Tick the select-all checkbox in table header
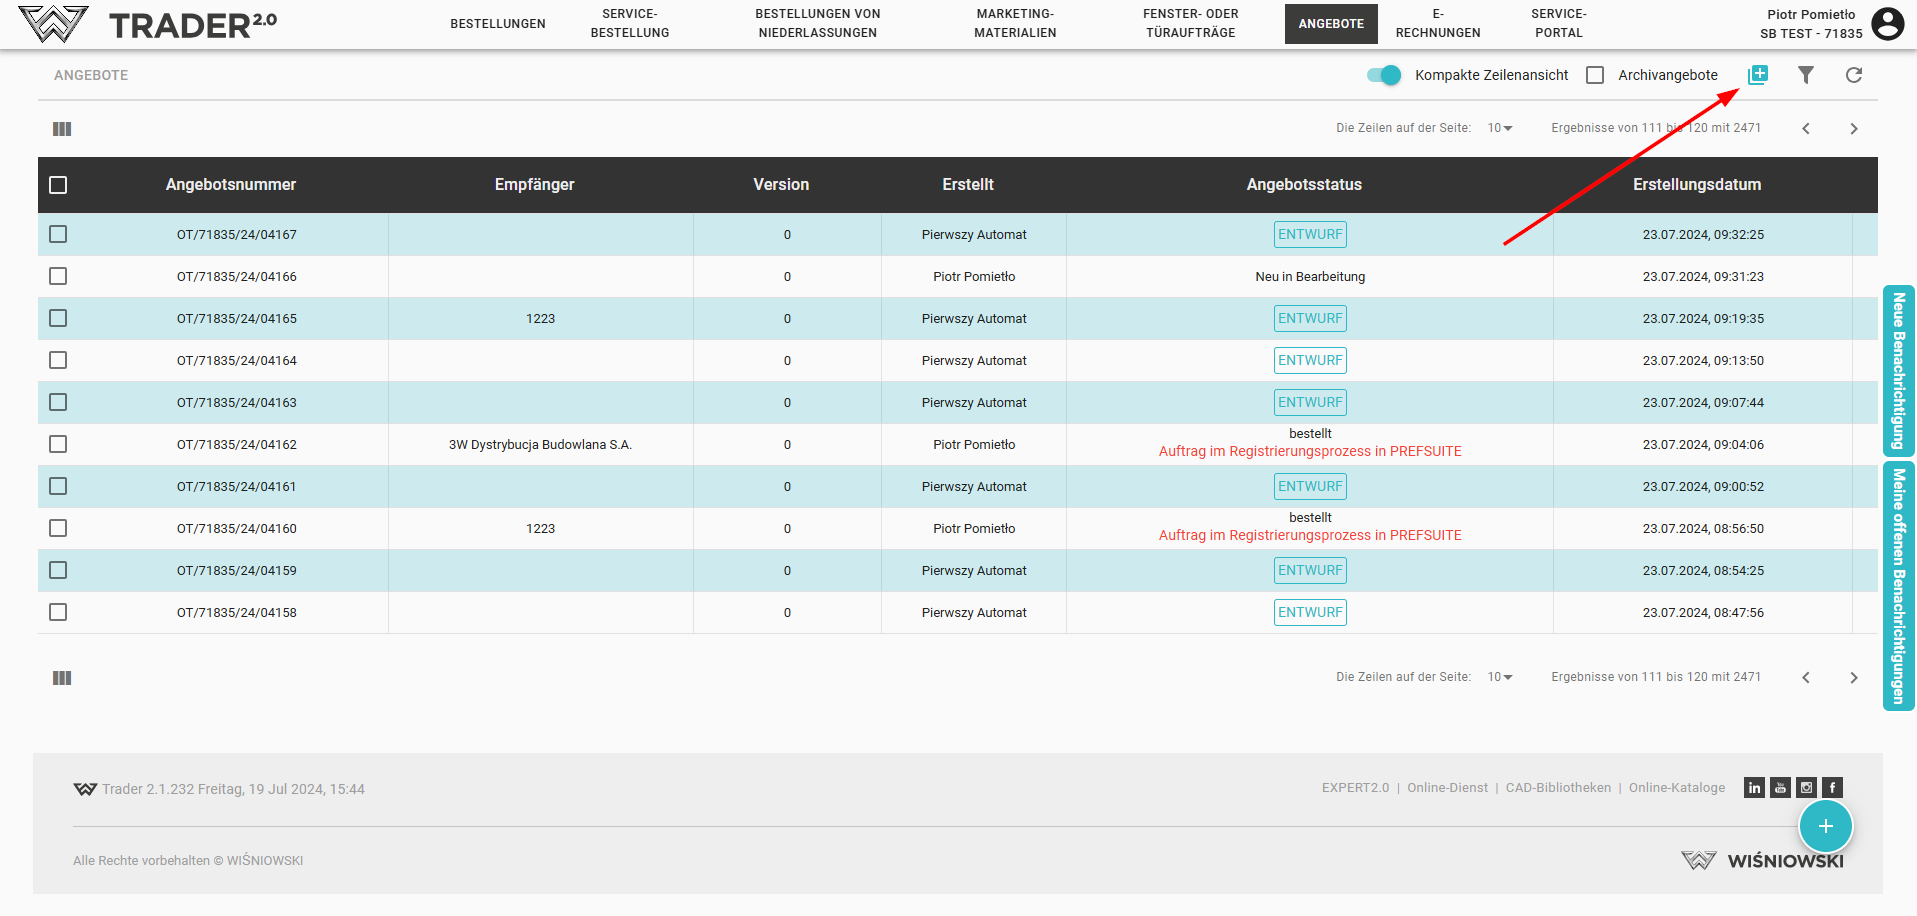This screenshot has height=916, width=1917. [58, 185]
